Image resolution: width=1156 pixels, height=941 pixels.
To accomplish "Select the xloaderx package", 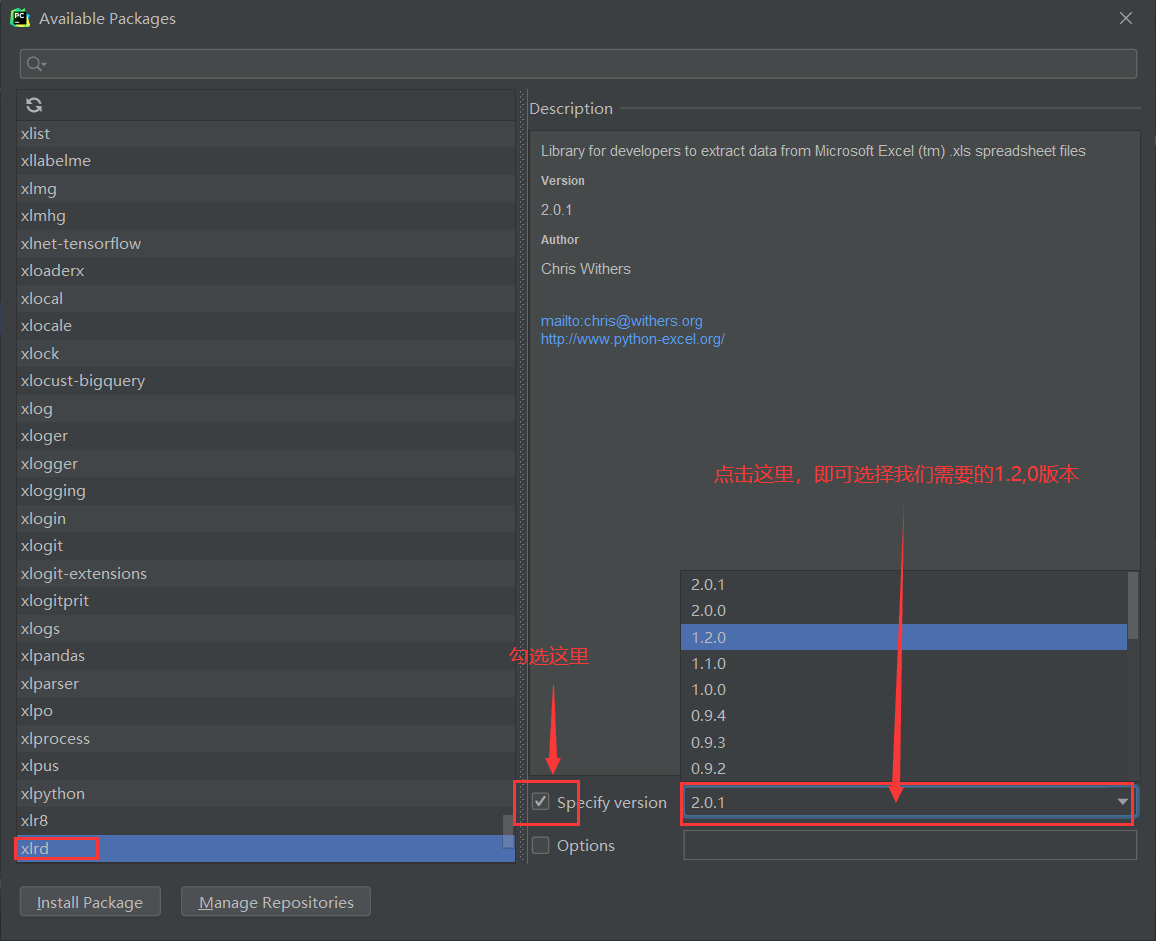I will (x=265, y=271).
